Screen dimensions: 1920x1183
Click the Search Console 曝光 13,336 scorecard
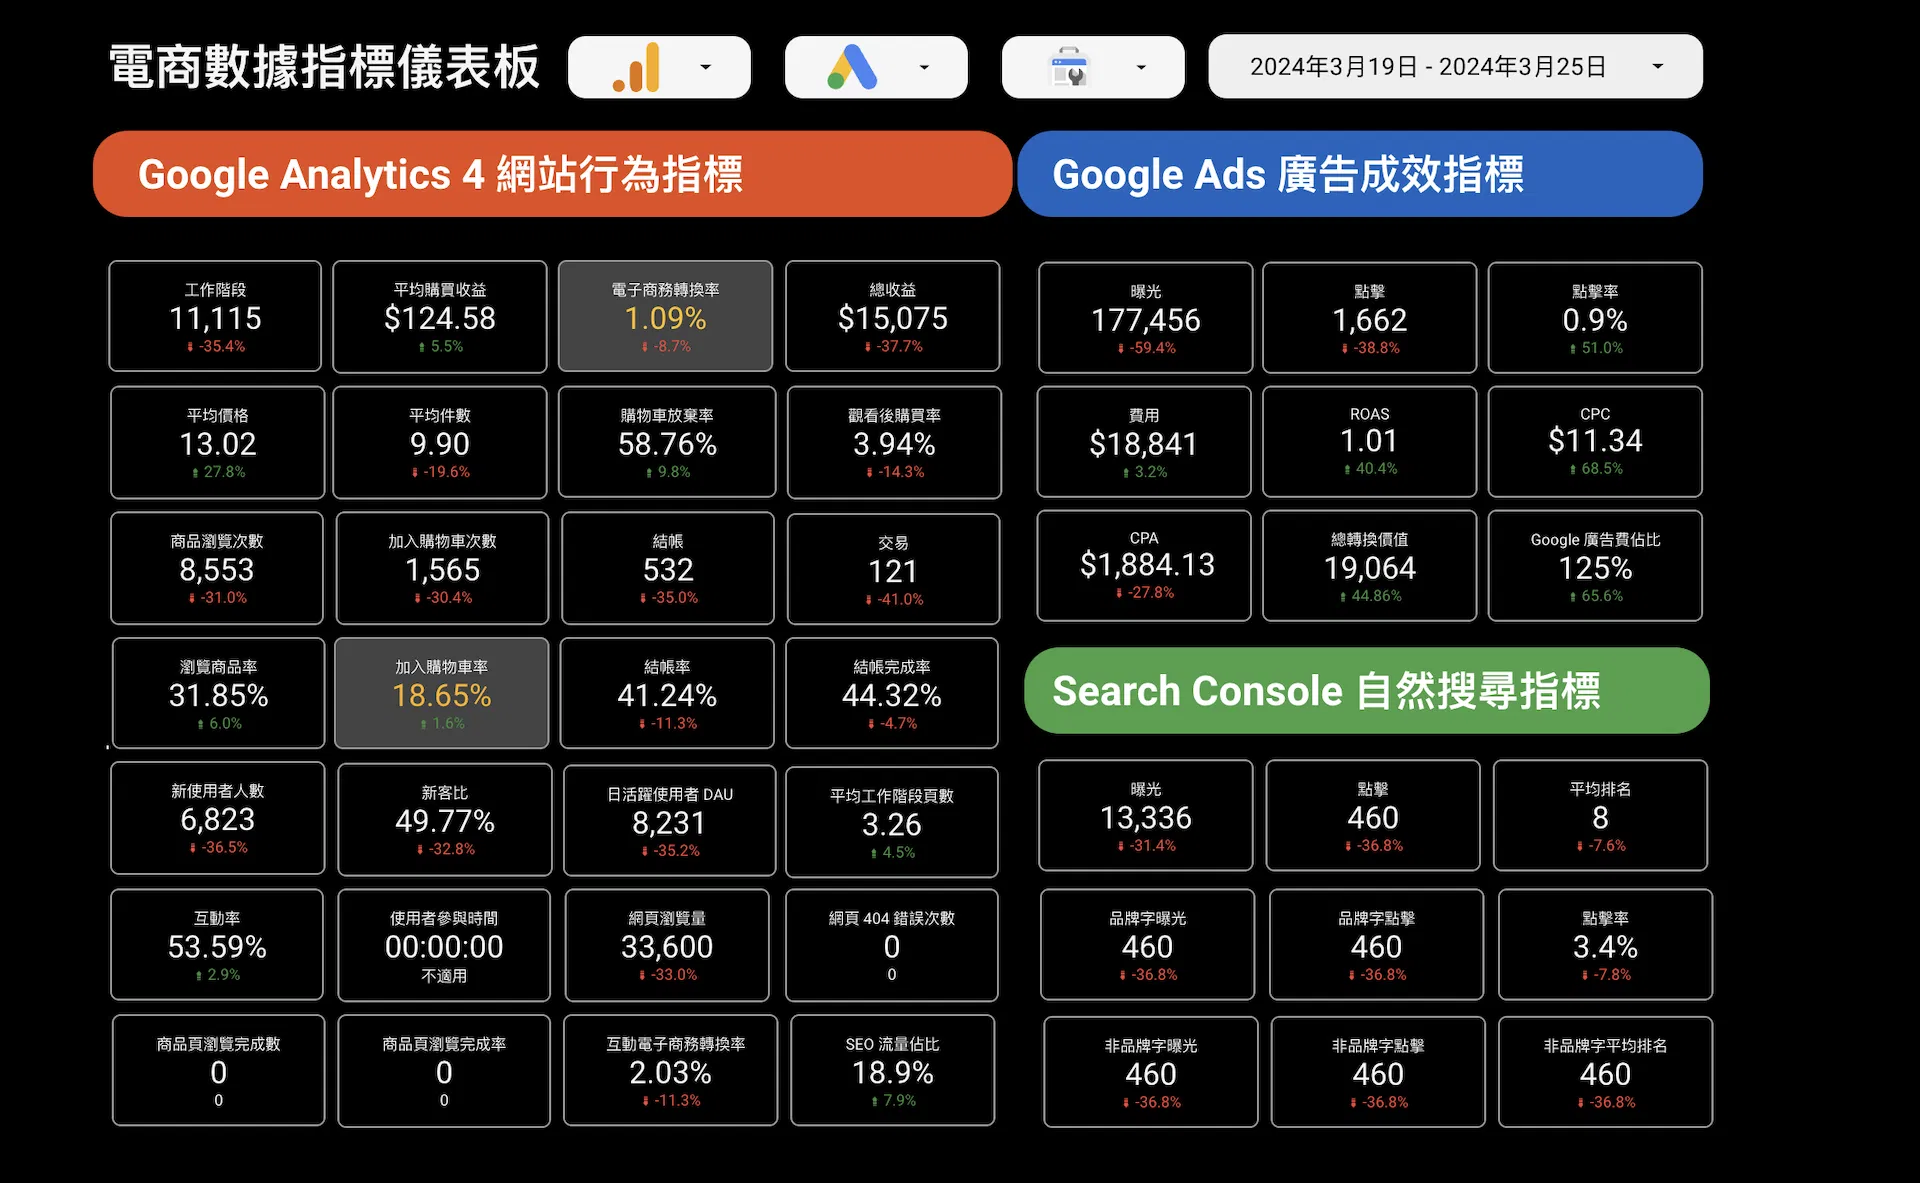(1146, 815)
